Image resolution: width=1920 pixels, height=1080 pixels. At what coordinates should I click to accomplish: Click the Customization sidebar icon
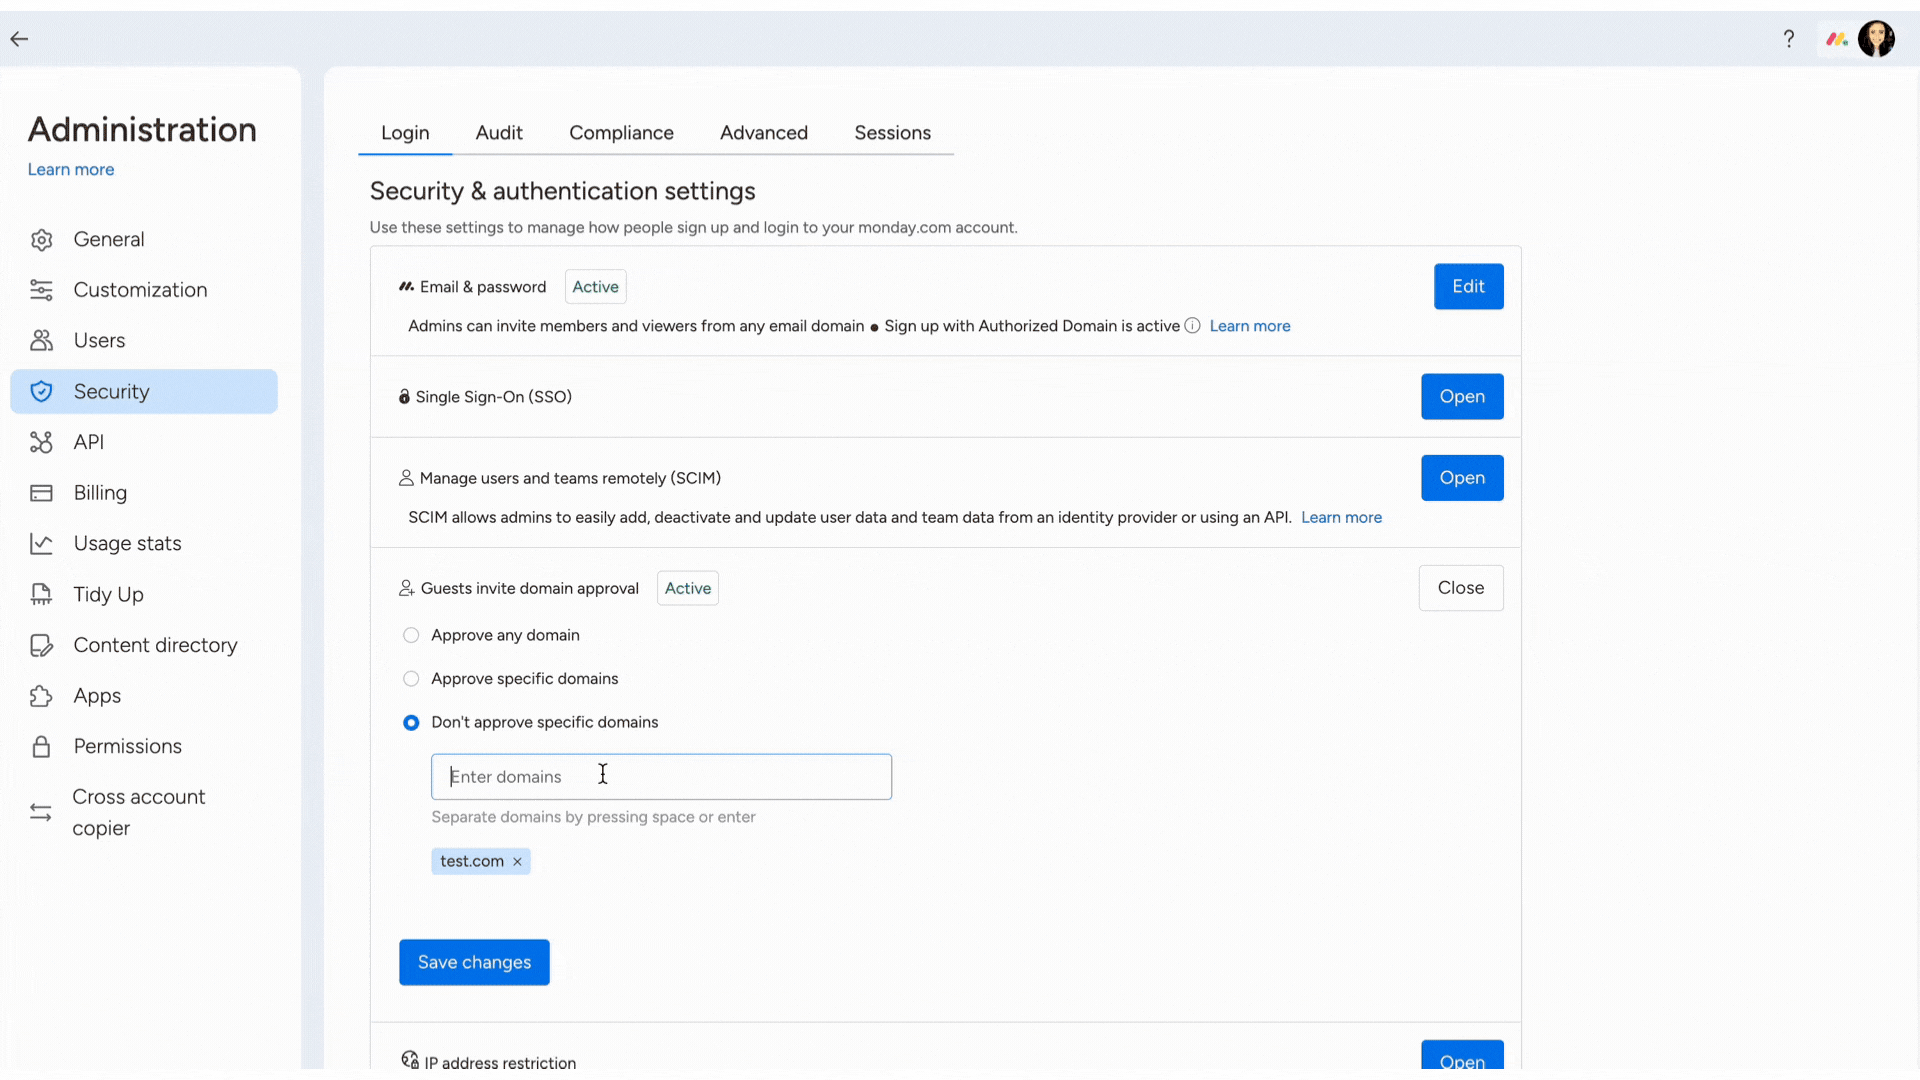coord(42,289)
